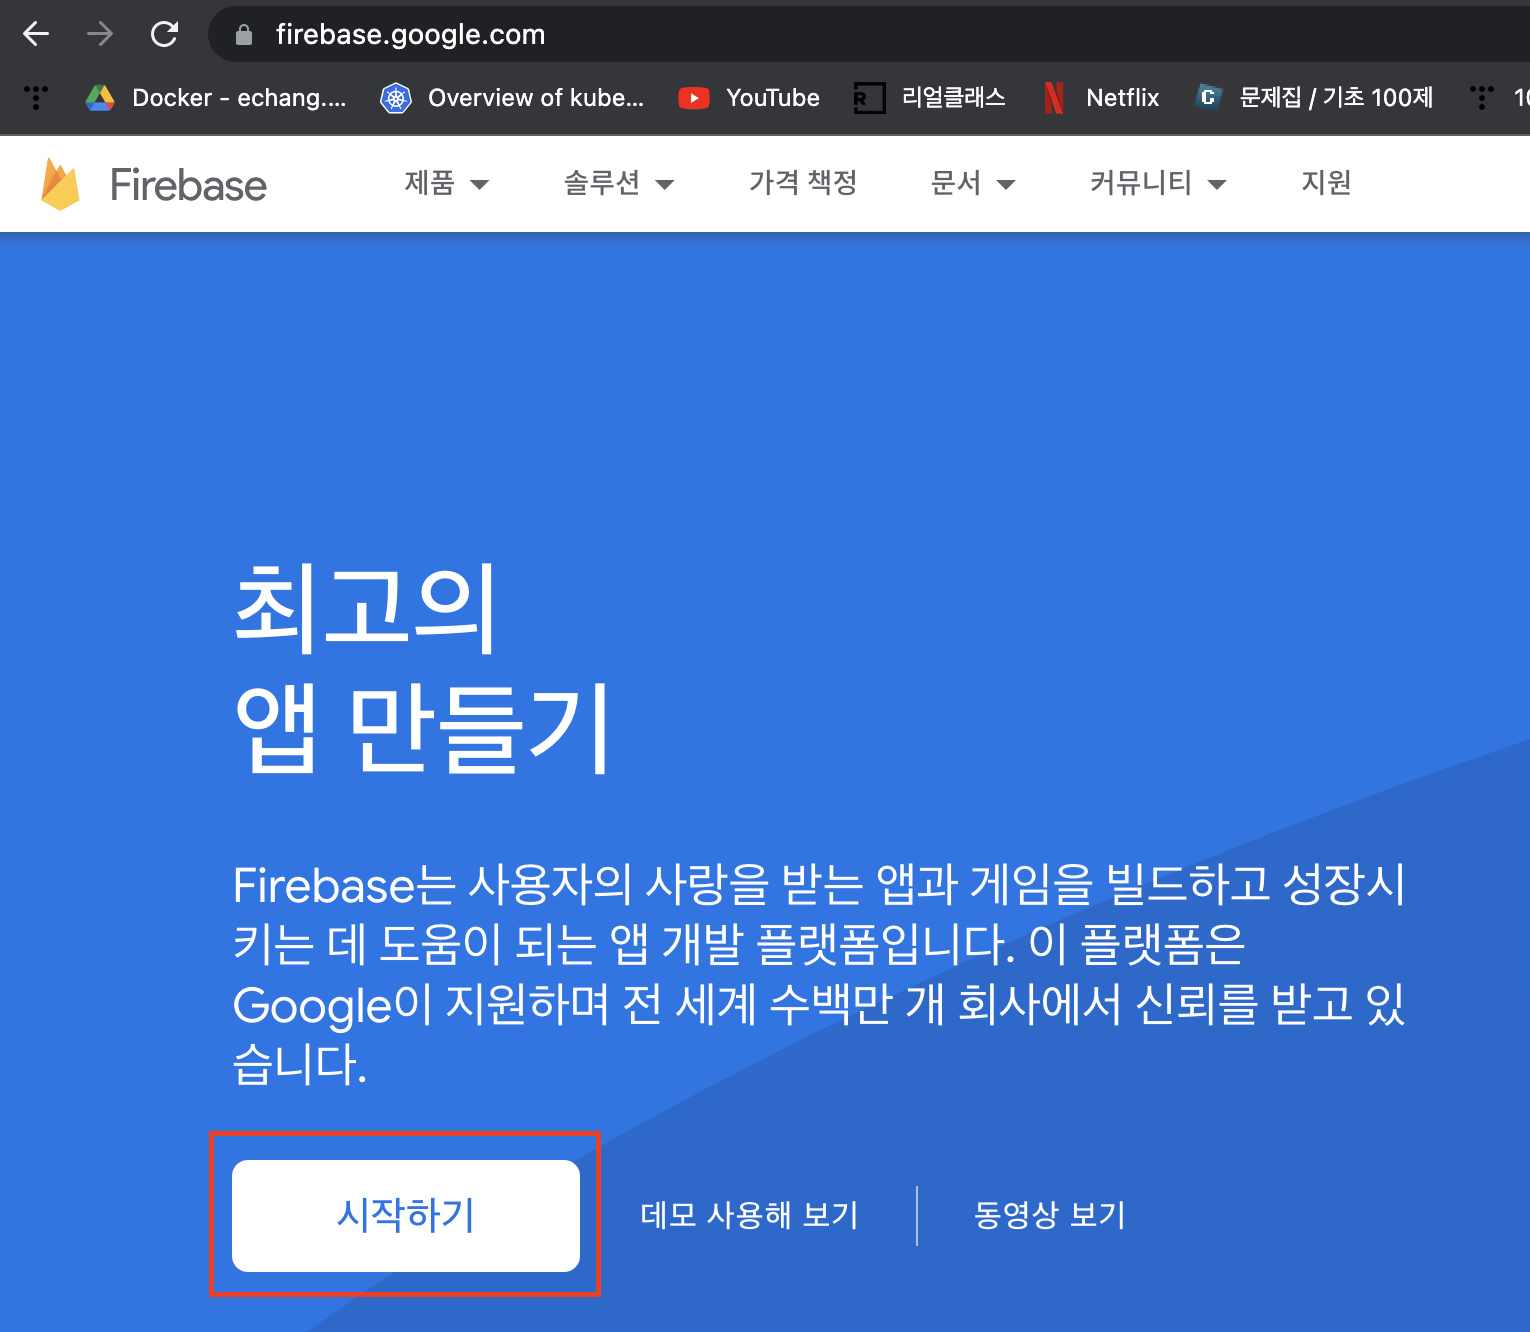Click the padlock icon in address bar
This screenshot has width=1530, height=1332.
point(243,35)
